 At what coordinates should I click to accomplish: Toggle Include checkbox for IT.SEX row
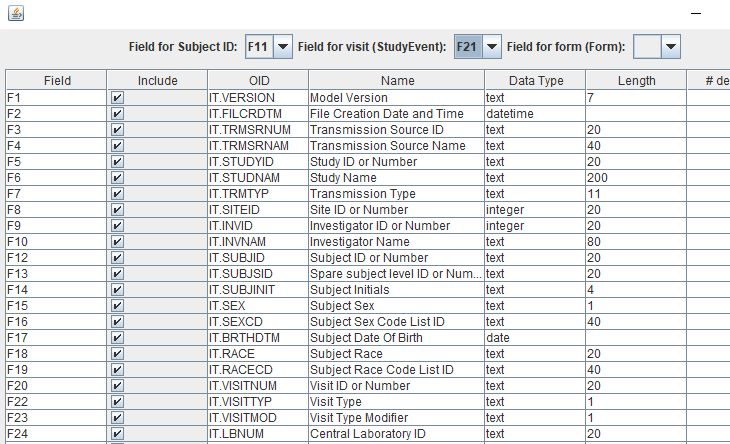tap(118, 306)
